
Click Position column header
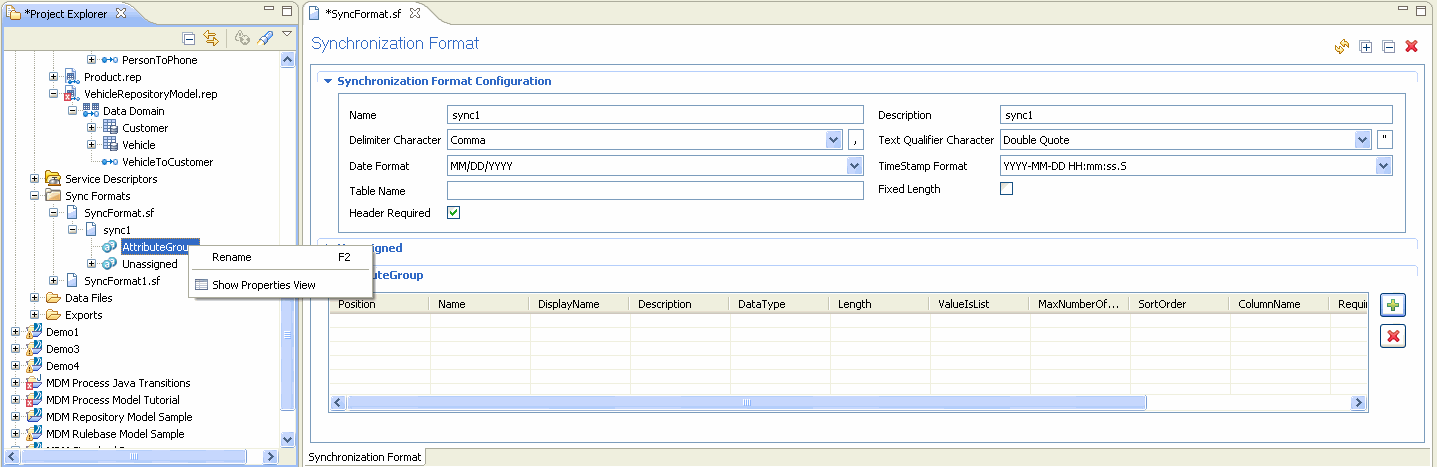380,304
